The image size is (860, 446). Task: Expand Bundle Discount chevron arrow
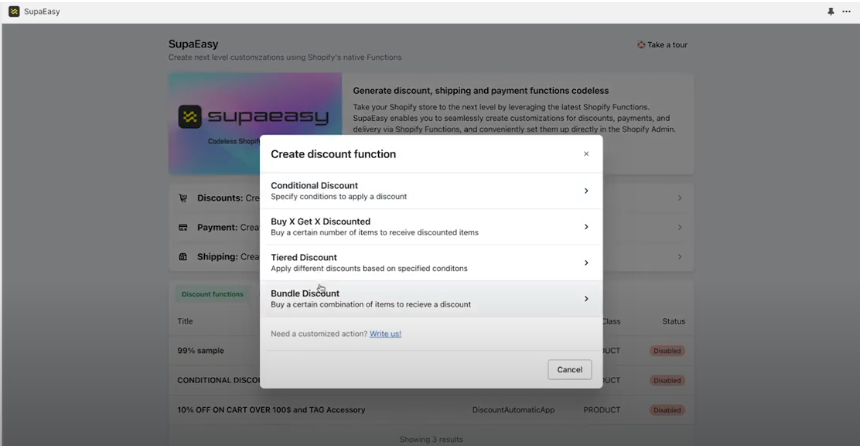coord(586,299)
